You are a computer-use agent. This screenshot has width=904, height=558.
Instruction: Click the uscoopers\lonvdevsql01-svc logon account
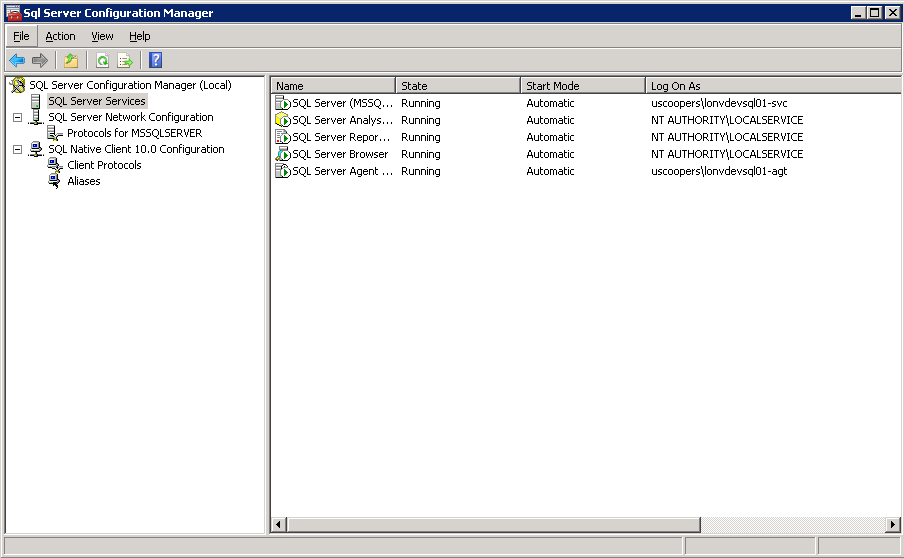[x=719, y=103]
